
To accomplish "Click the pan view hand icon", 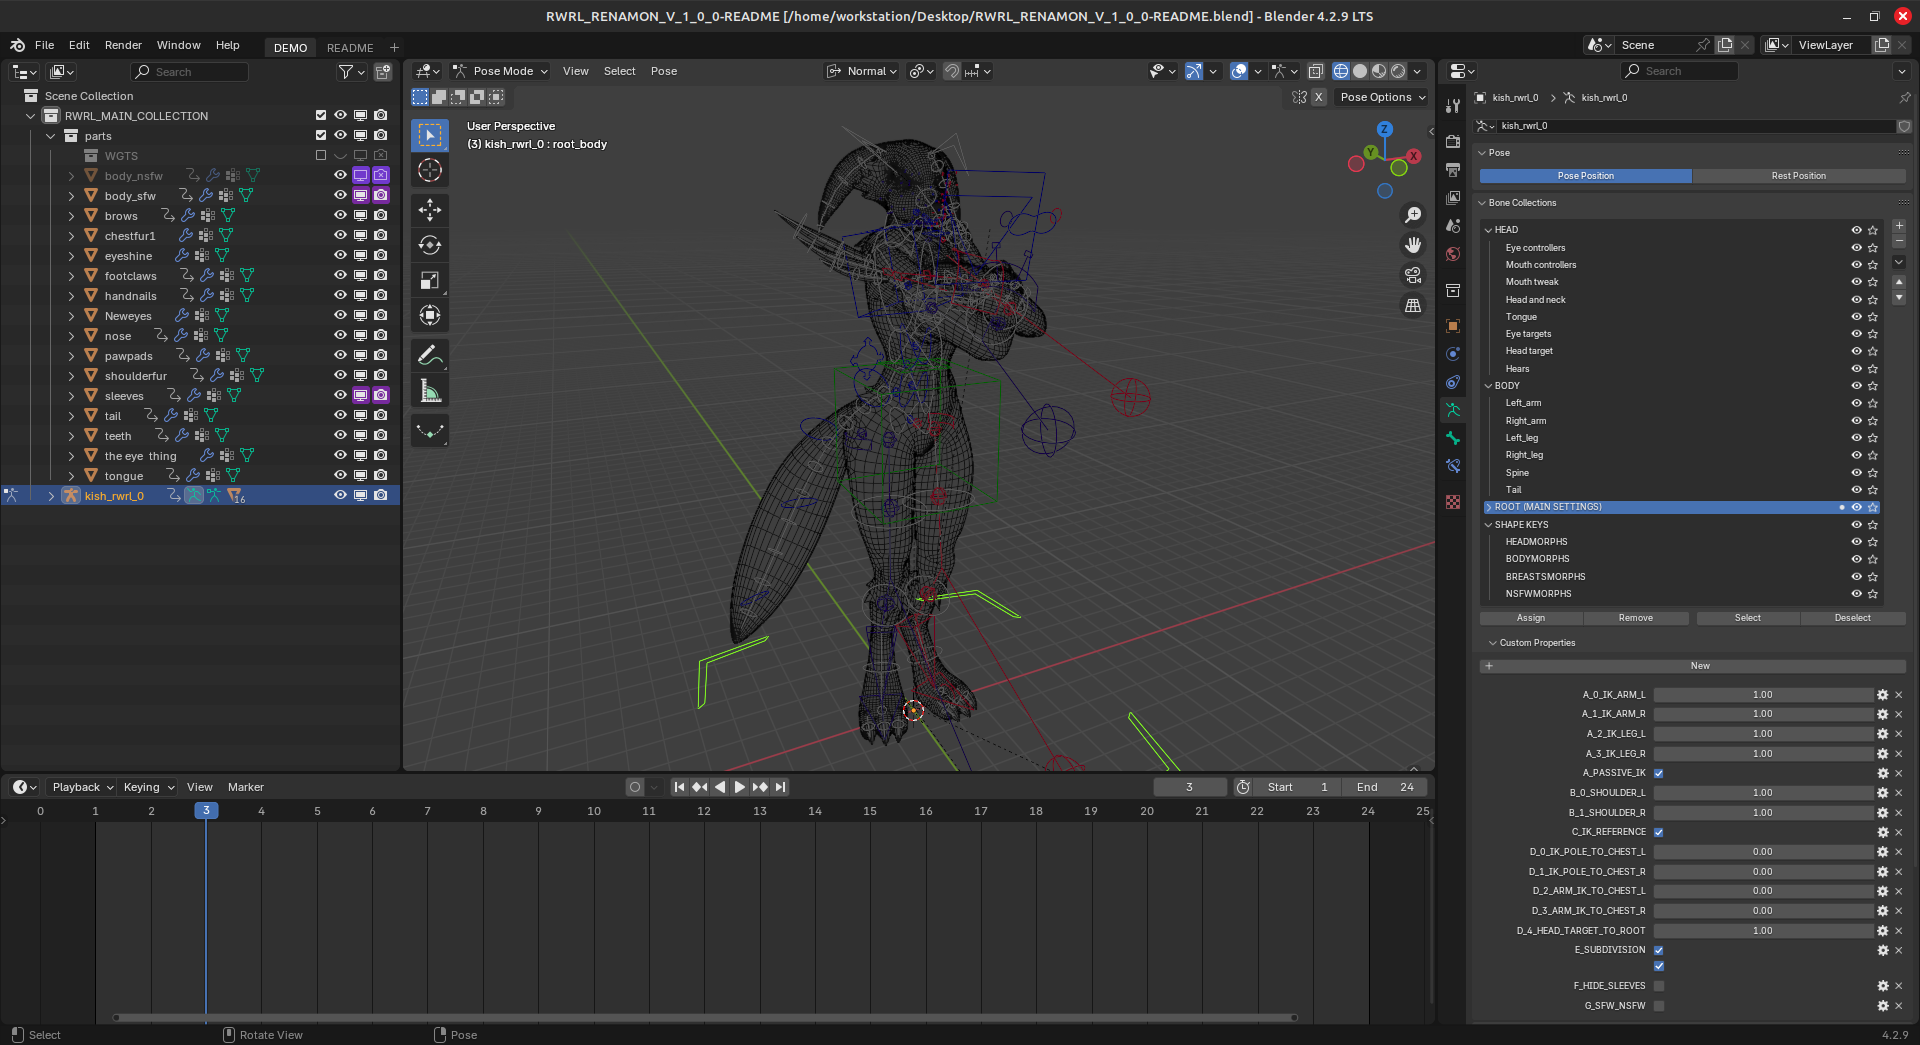I will 1413,245.
